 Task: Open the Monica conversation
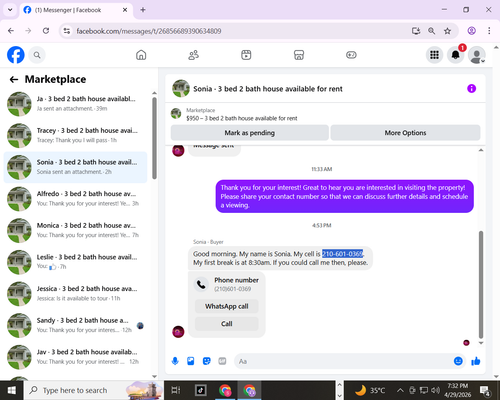75,230
